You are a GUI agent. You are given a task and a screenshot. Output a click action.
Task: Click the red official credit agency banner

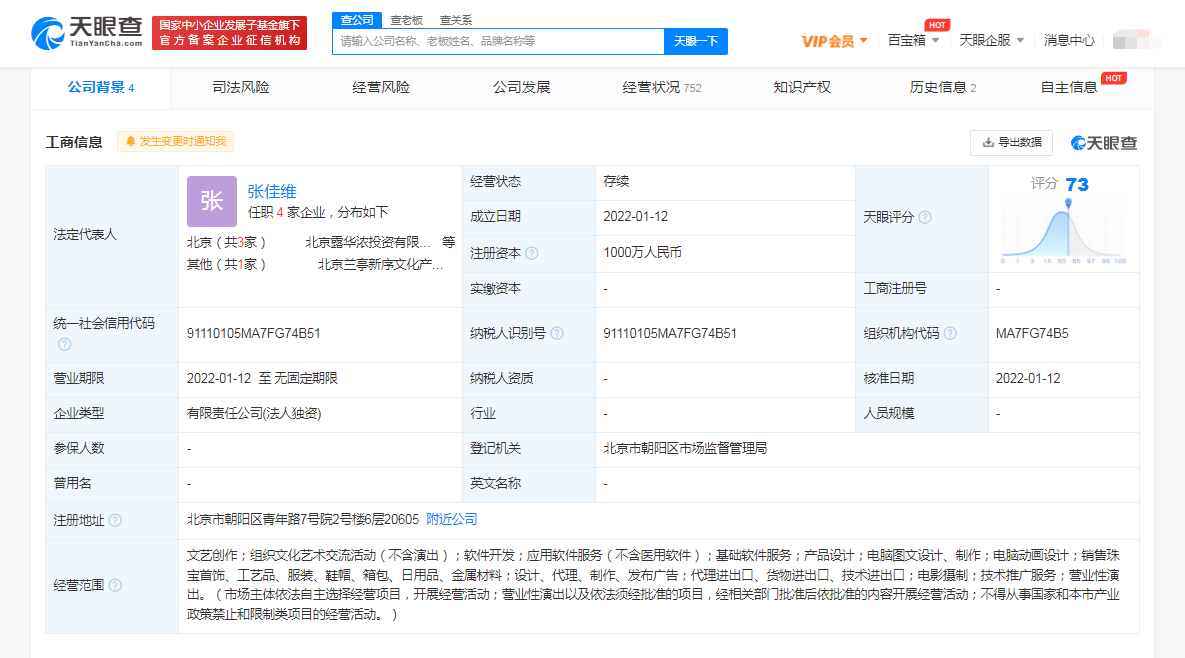coord(230,33)
